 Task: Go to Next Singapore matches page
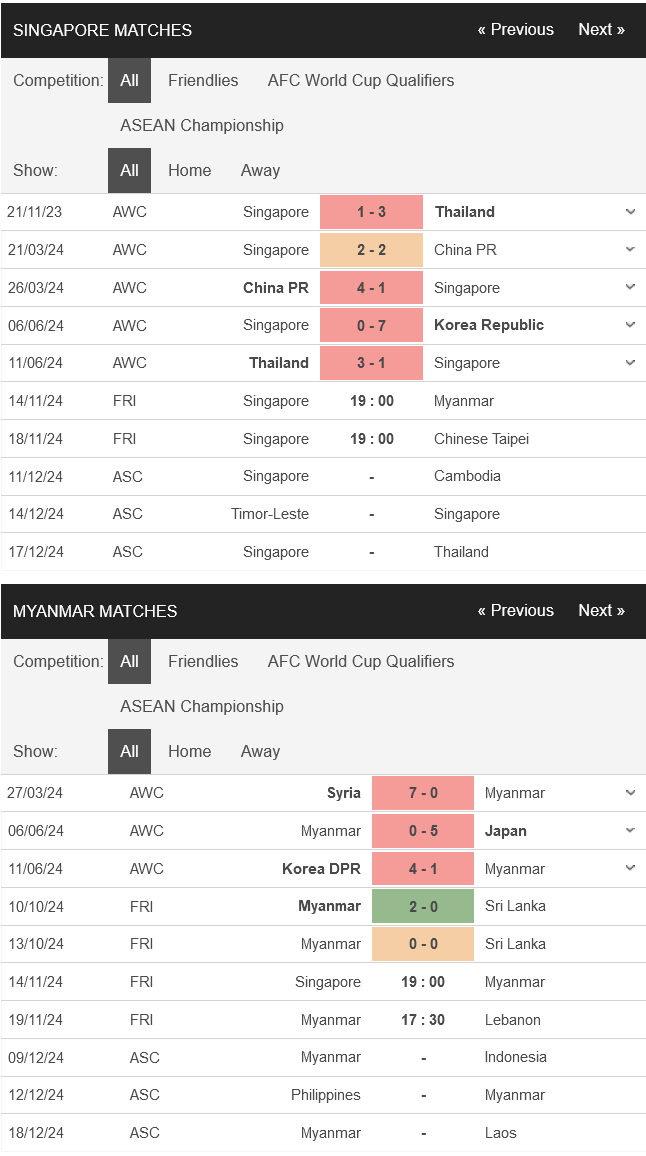601,29
